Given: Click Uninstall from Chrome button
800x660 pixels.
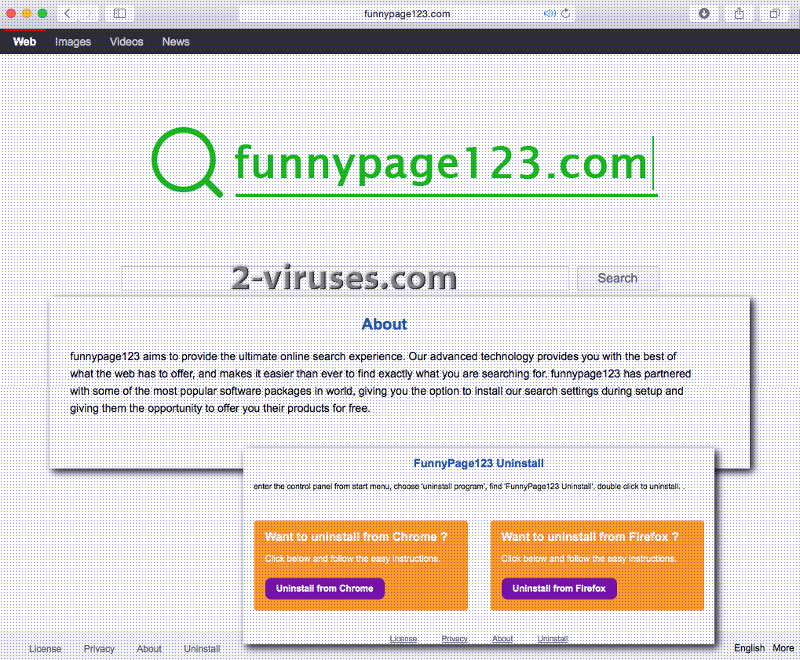Looking at the screenshot, I should coord(324,589).
